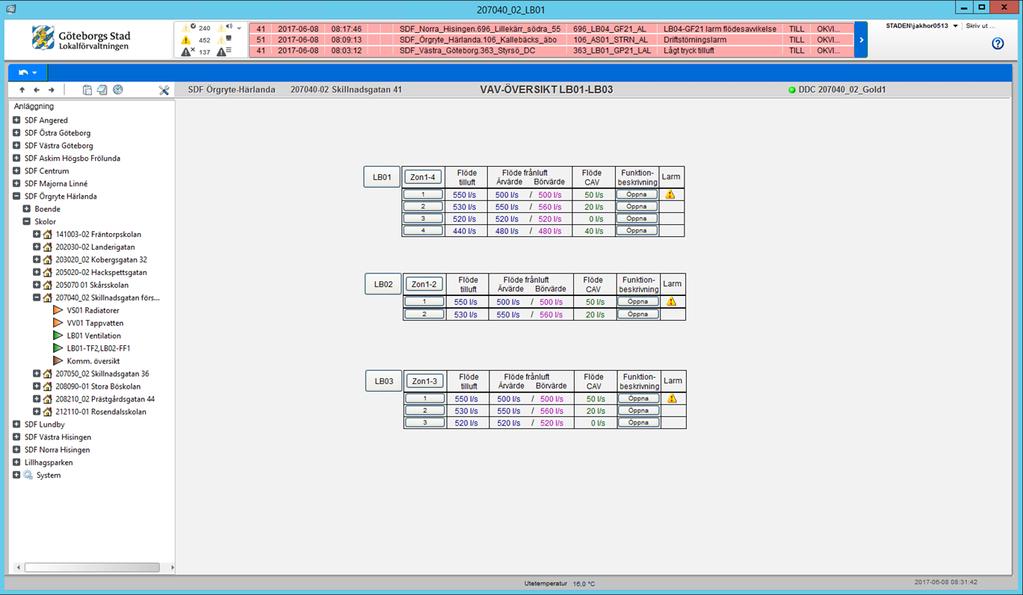The image size is (1023, 595).
Task: Click zone button 3 in the LB01 table
Action: tap(423, 219)
